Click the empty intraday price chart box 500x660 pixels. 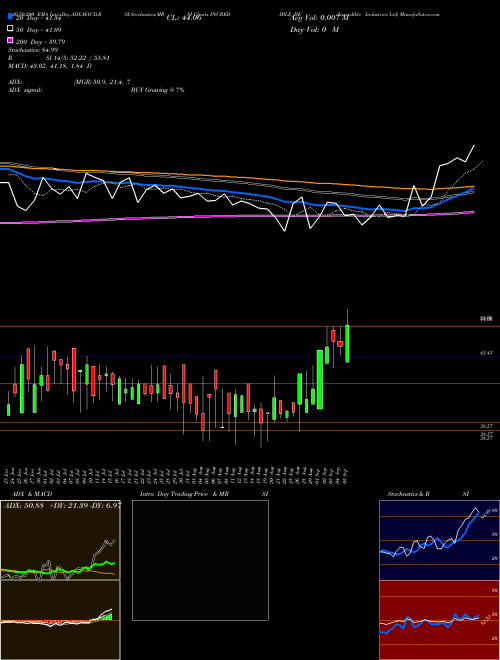[200, 560]
